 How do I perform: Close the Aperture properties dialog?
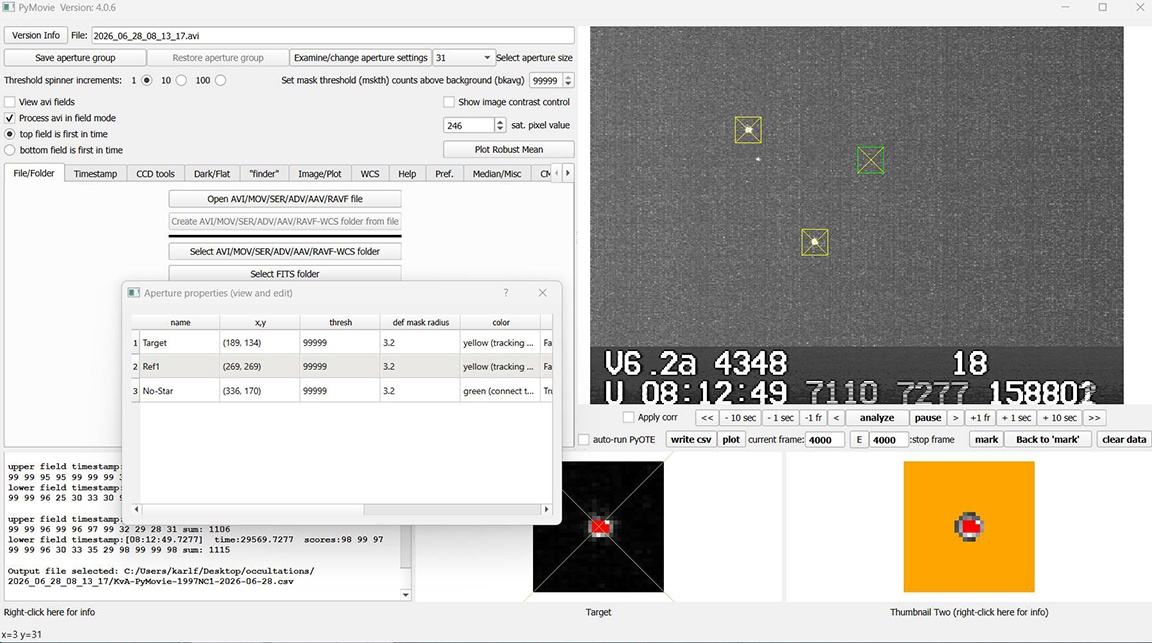(x=542, y=292)
